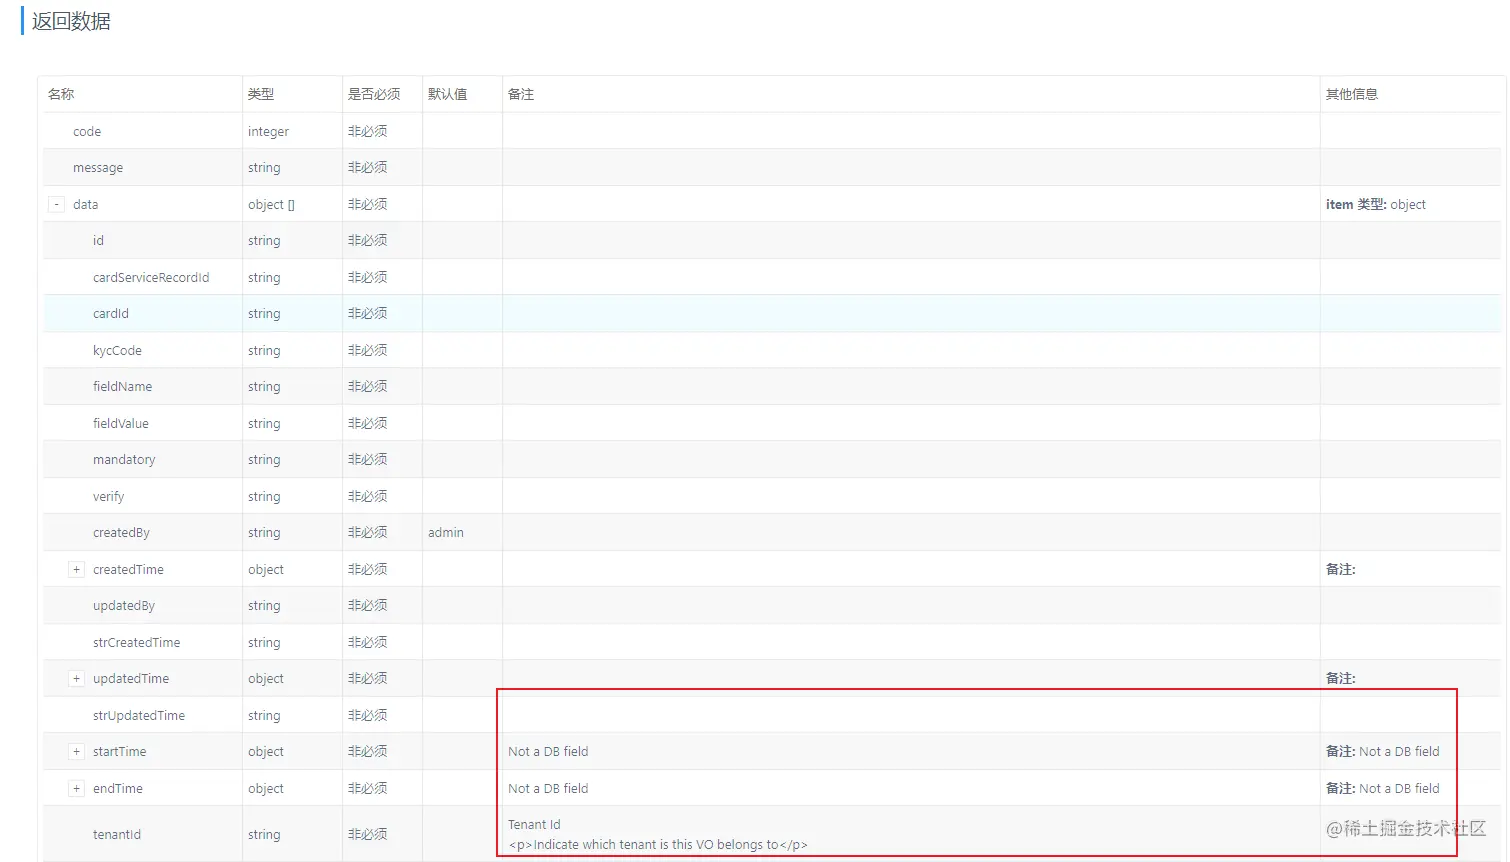The height and width of the screenshot is (862, 1510).
Task: Click the strUpdatedTime field name
Action: coord(139,715)
